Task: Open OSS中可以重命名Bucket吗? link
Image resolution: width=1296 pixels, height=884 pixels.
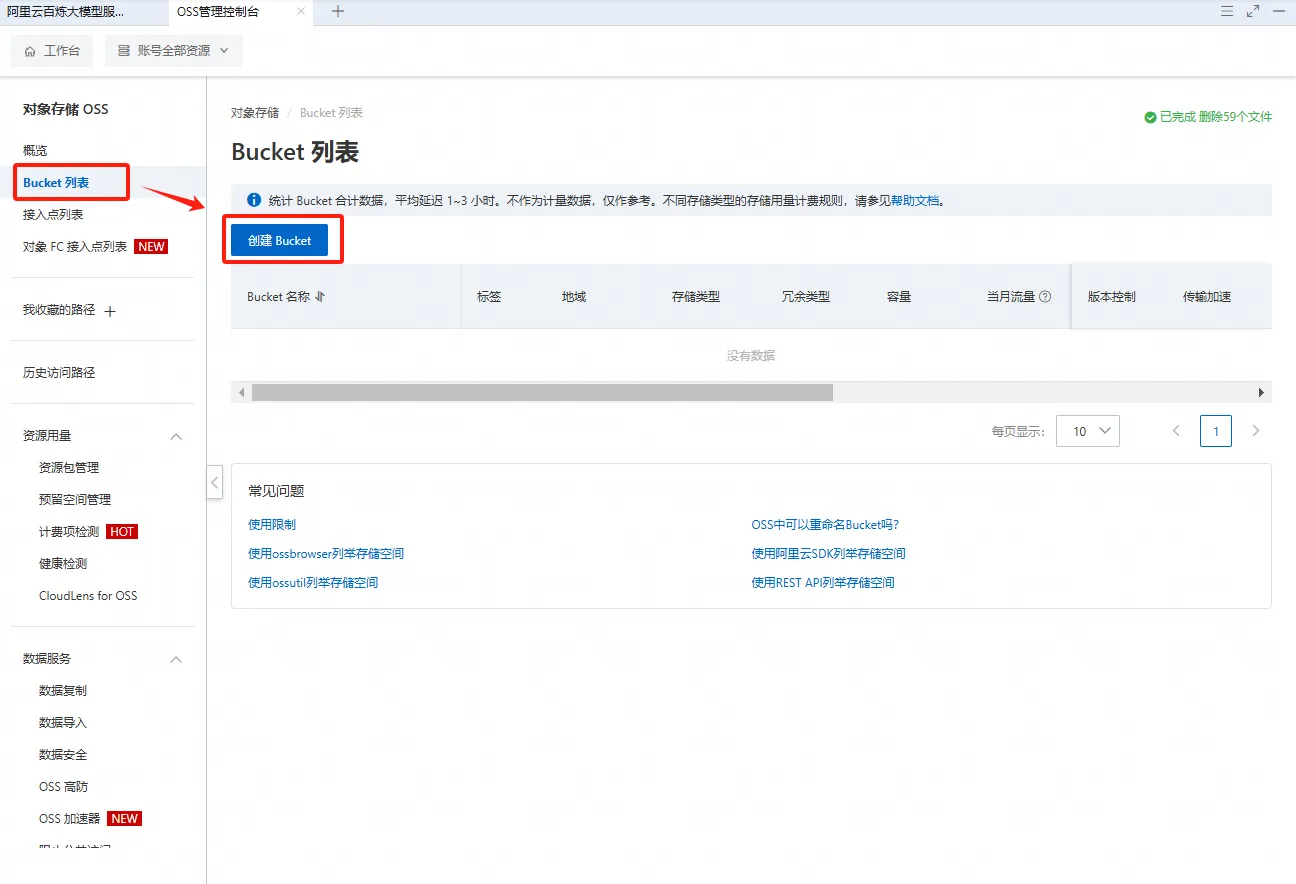Action: coord(825,525)
